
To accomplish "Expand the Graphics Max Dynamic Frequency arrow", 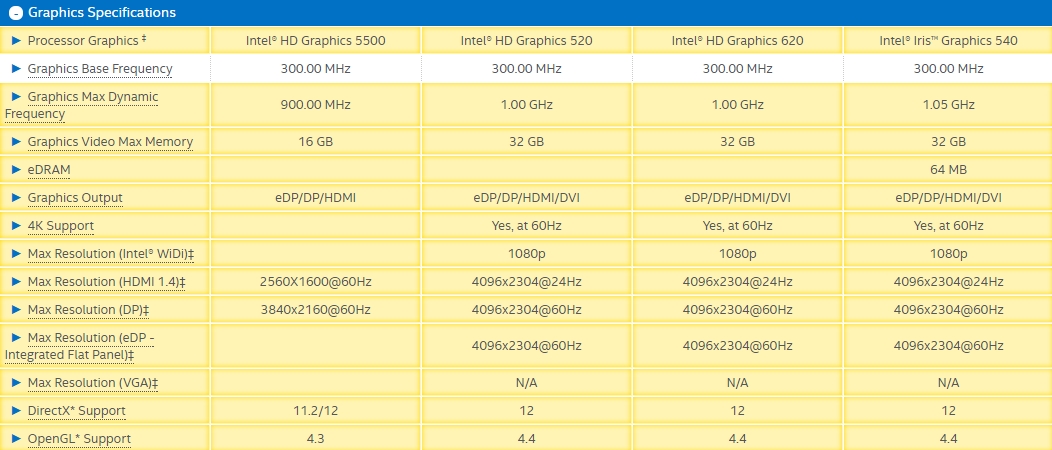I will click(17, 97).
